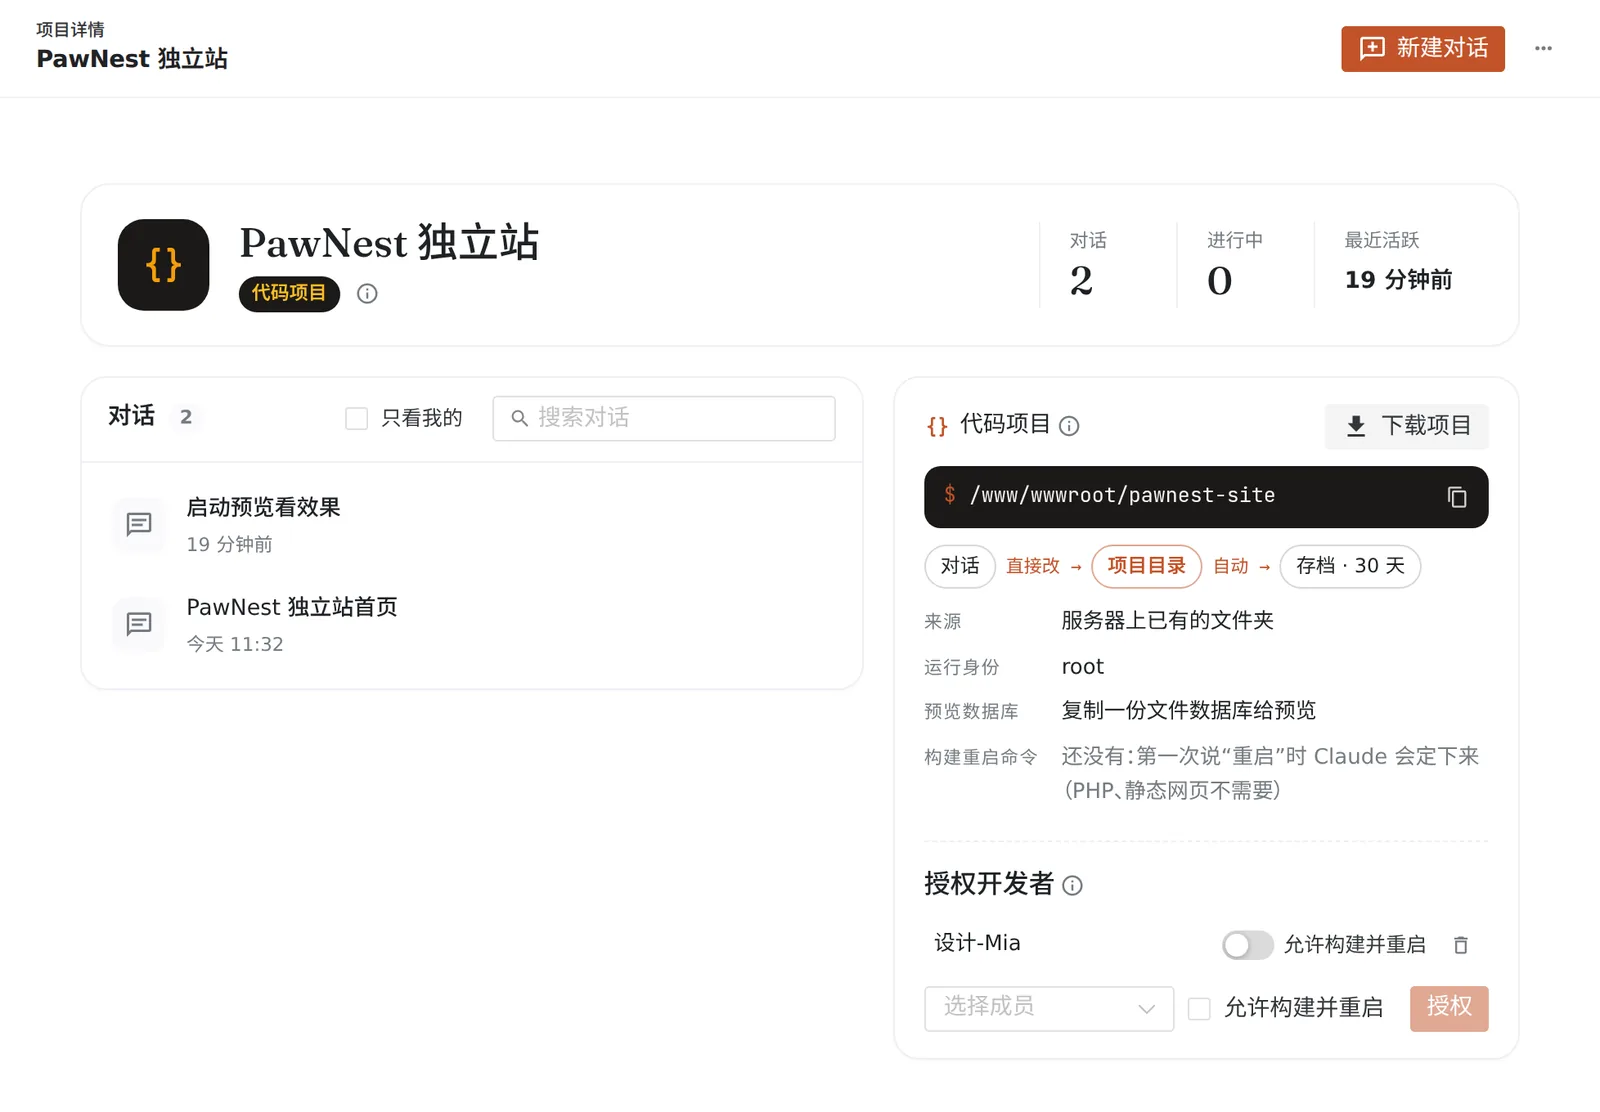Click the 授权 button
The image size is (1600, 1112).
1449,1008
